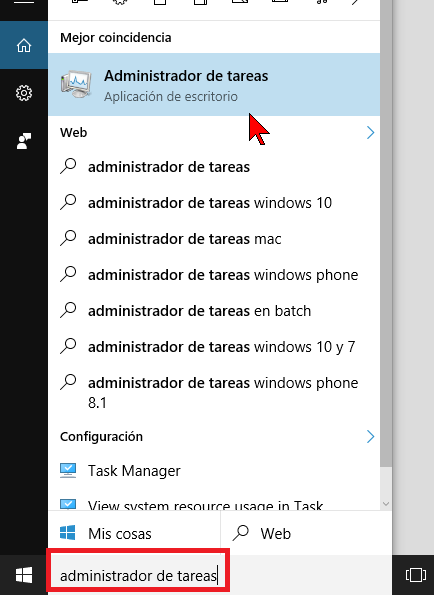Expand the Configuración section arrow
This screenshot has height=595, width=434.
click(x=370, y=436)
